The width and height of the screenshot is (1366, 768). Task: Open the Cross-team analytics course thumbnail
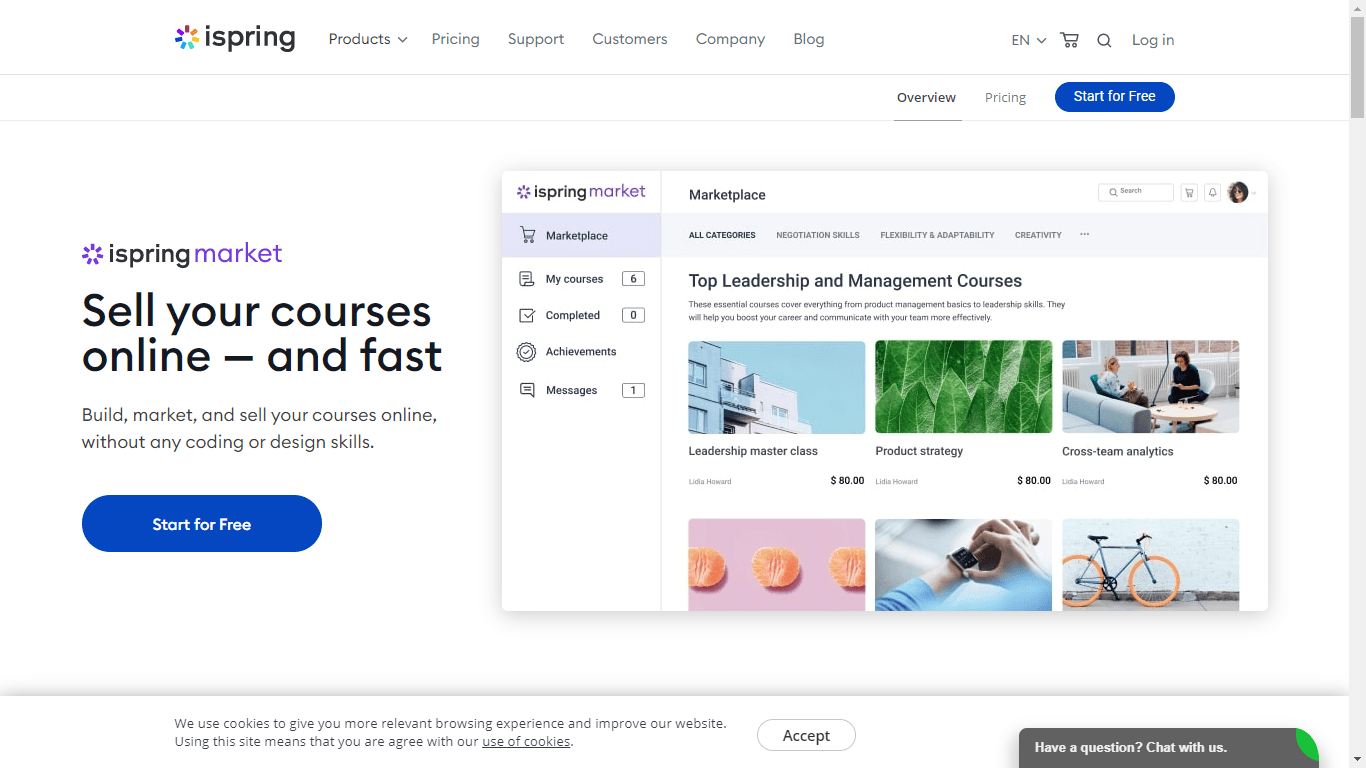pos(1150,387)
